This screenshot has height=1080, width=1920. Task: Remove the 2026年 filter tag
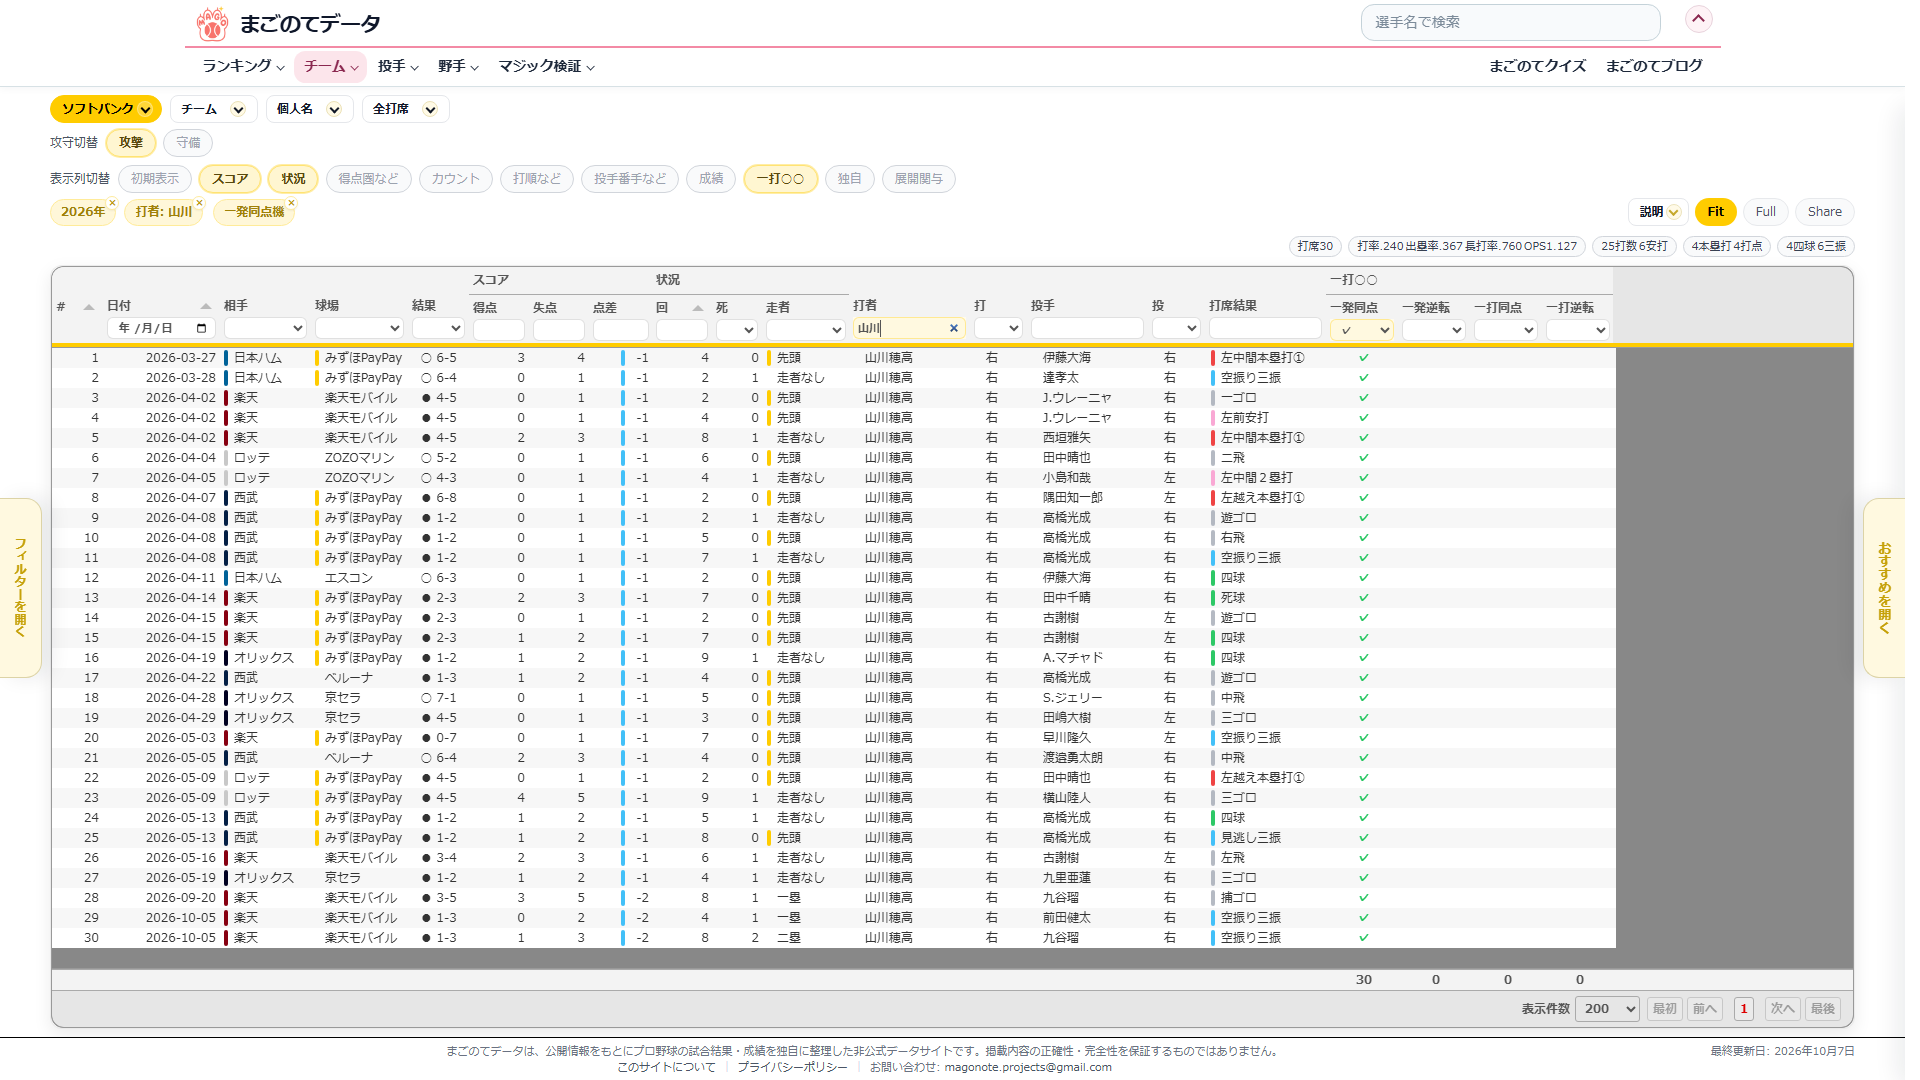point(112,203)
